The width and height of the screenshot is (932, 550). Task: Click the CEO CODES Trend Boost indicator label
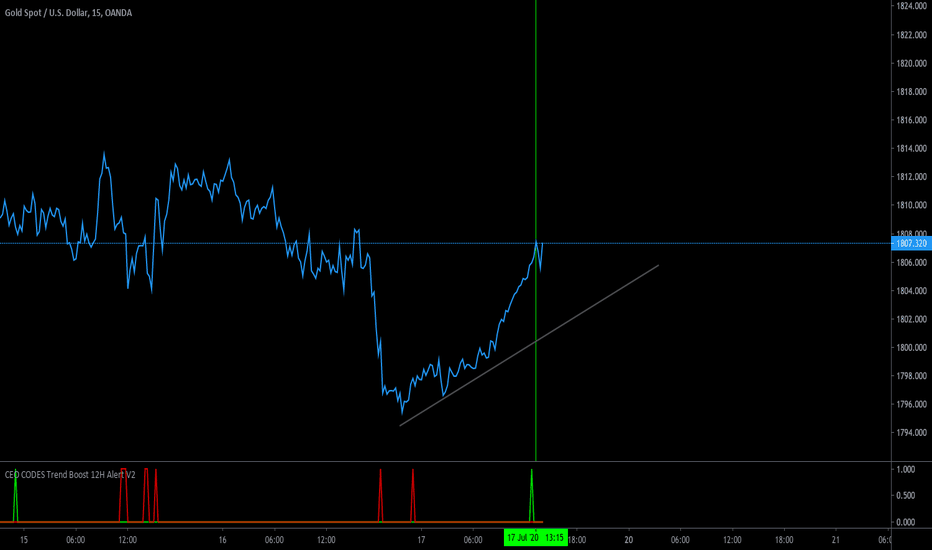tap(70, 474)
